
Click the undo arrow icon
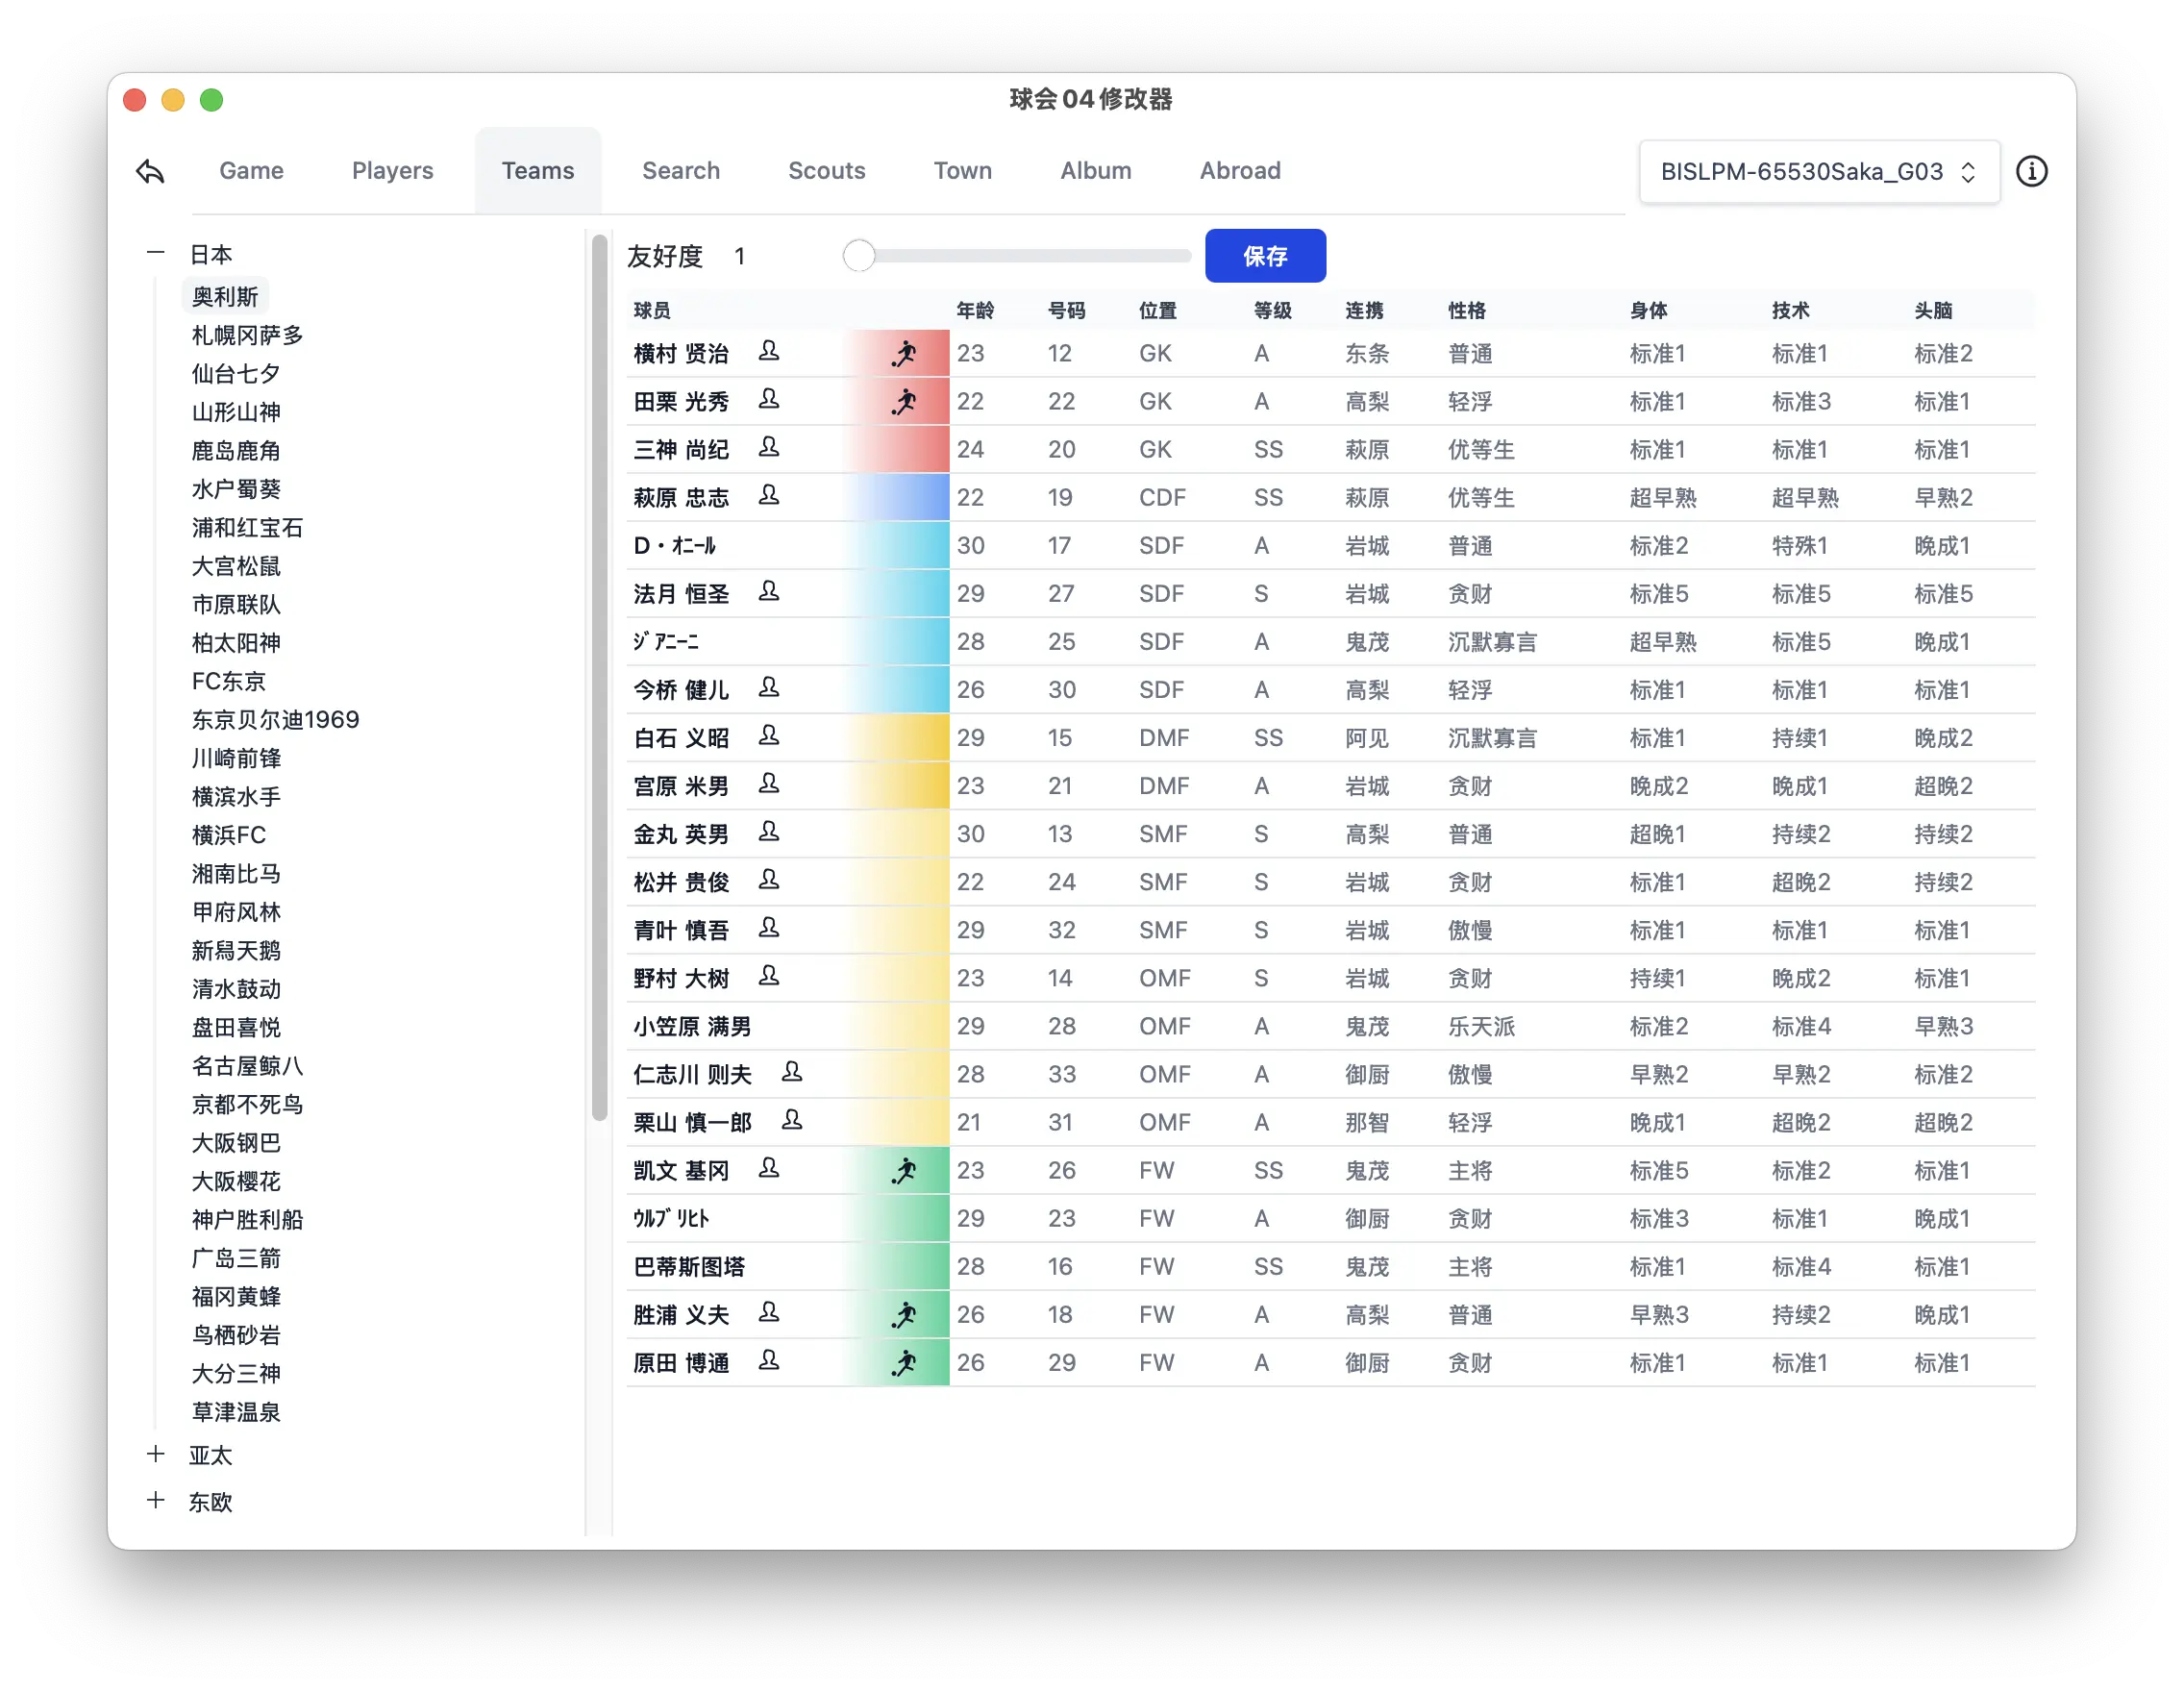click(x=150, y=171)
